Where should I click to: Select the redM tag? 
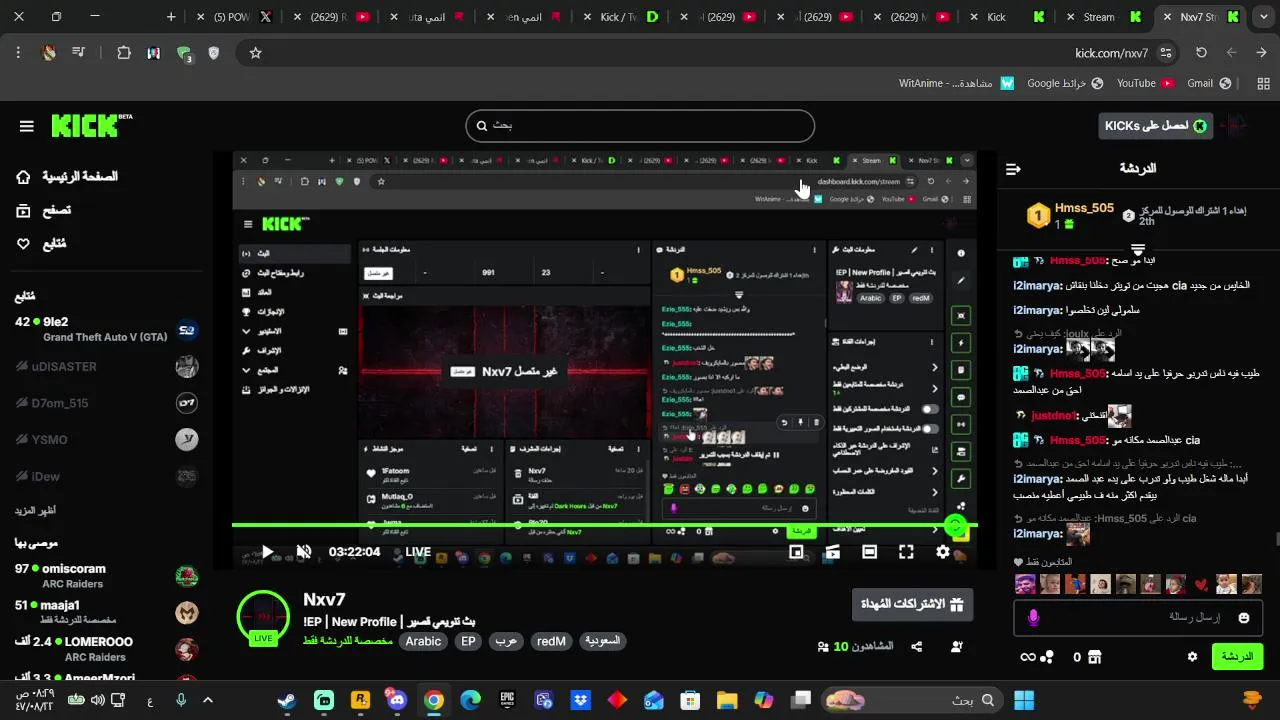(551, 641)
